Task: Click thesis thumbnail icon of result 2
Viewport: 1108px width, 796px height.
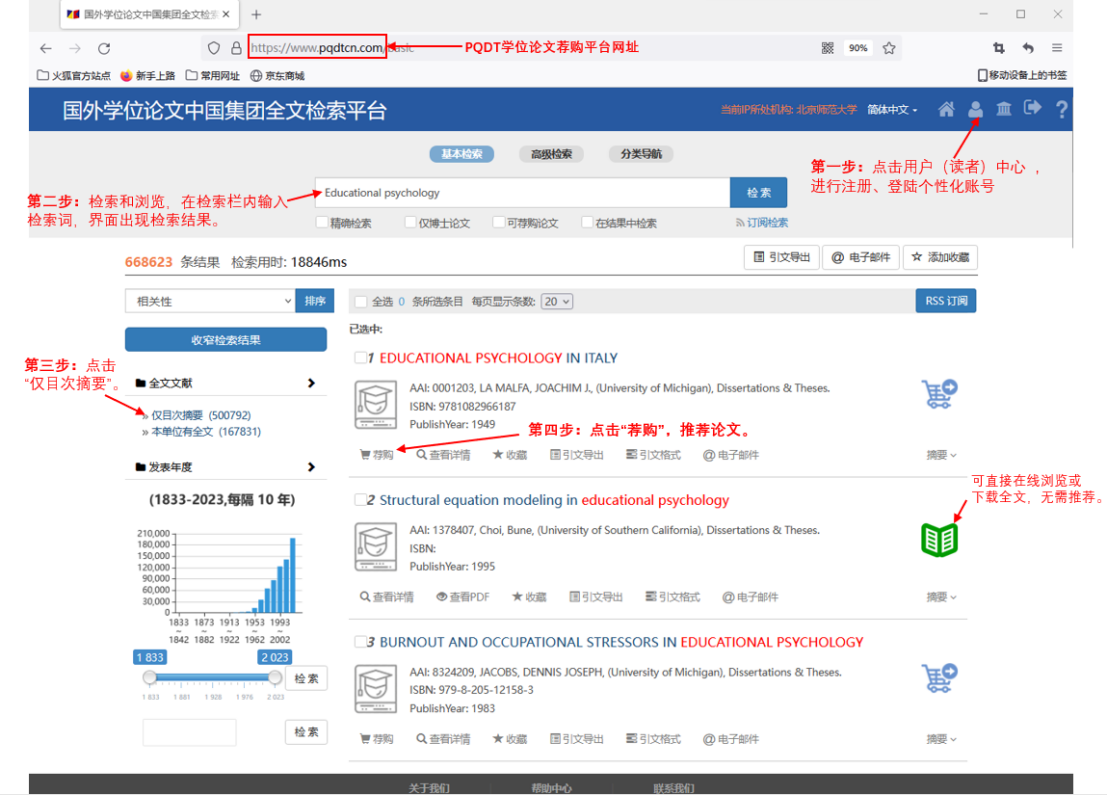Action: point(375,546)
